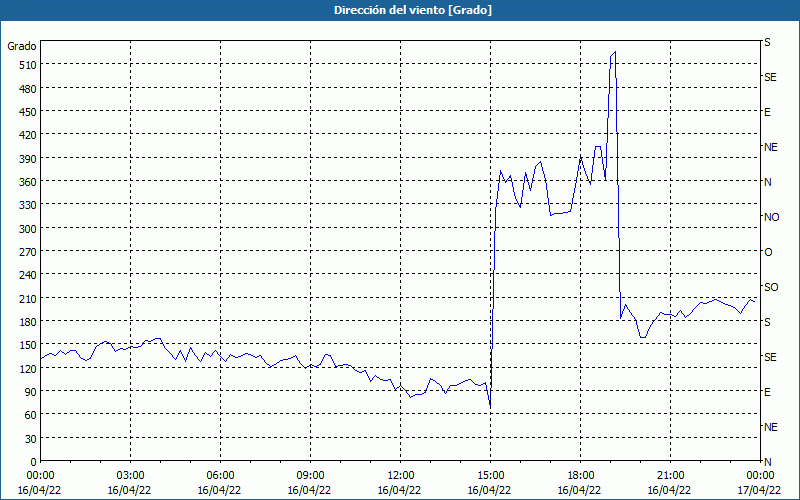Click the 90 degree axis label
The image size is (800, 500).
click(x=29, y=392)
